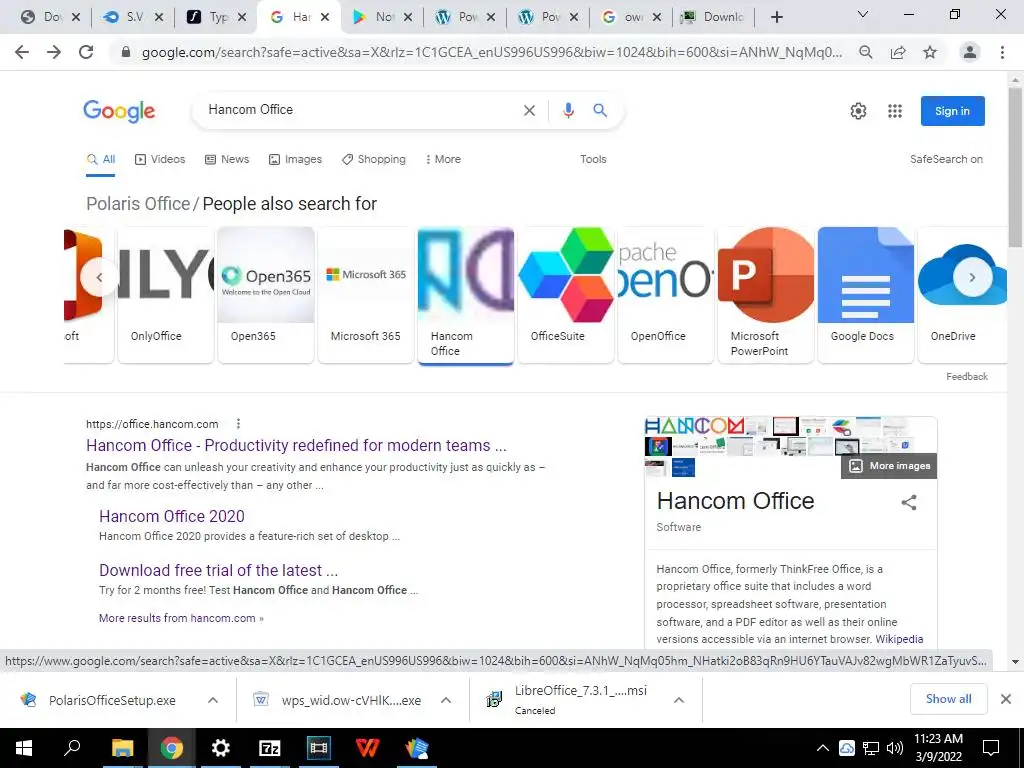
Task: Open the Chrome three-dot menu
Action: 1002,52
